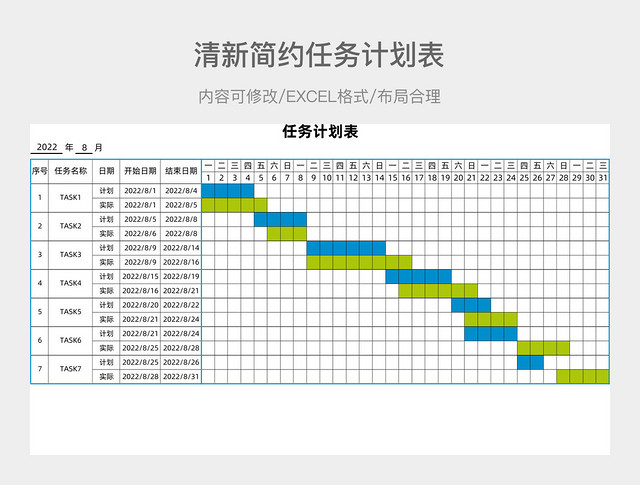The height and width of the screenshot is (485, 640).
Task: Select TASK5 planned start date 2022/8/20
Action: coord(140,305)
